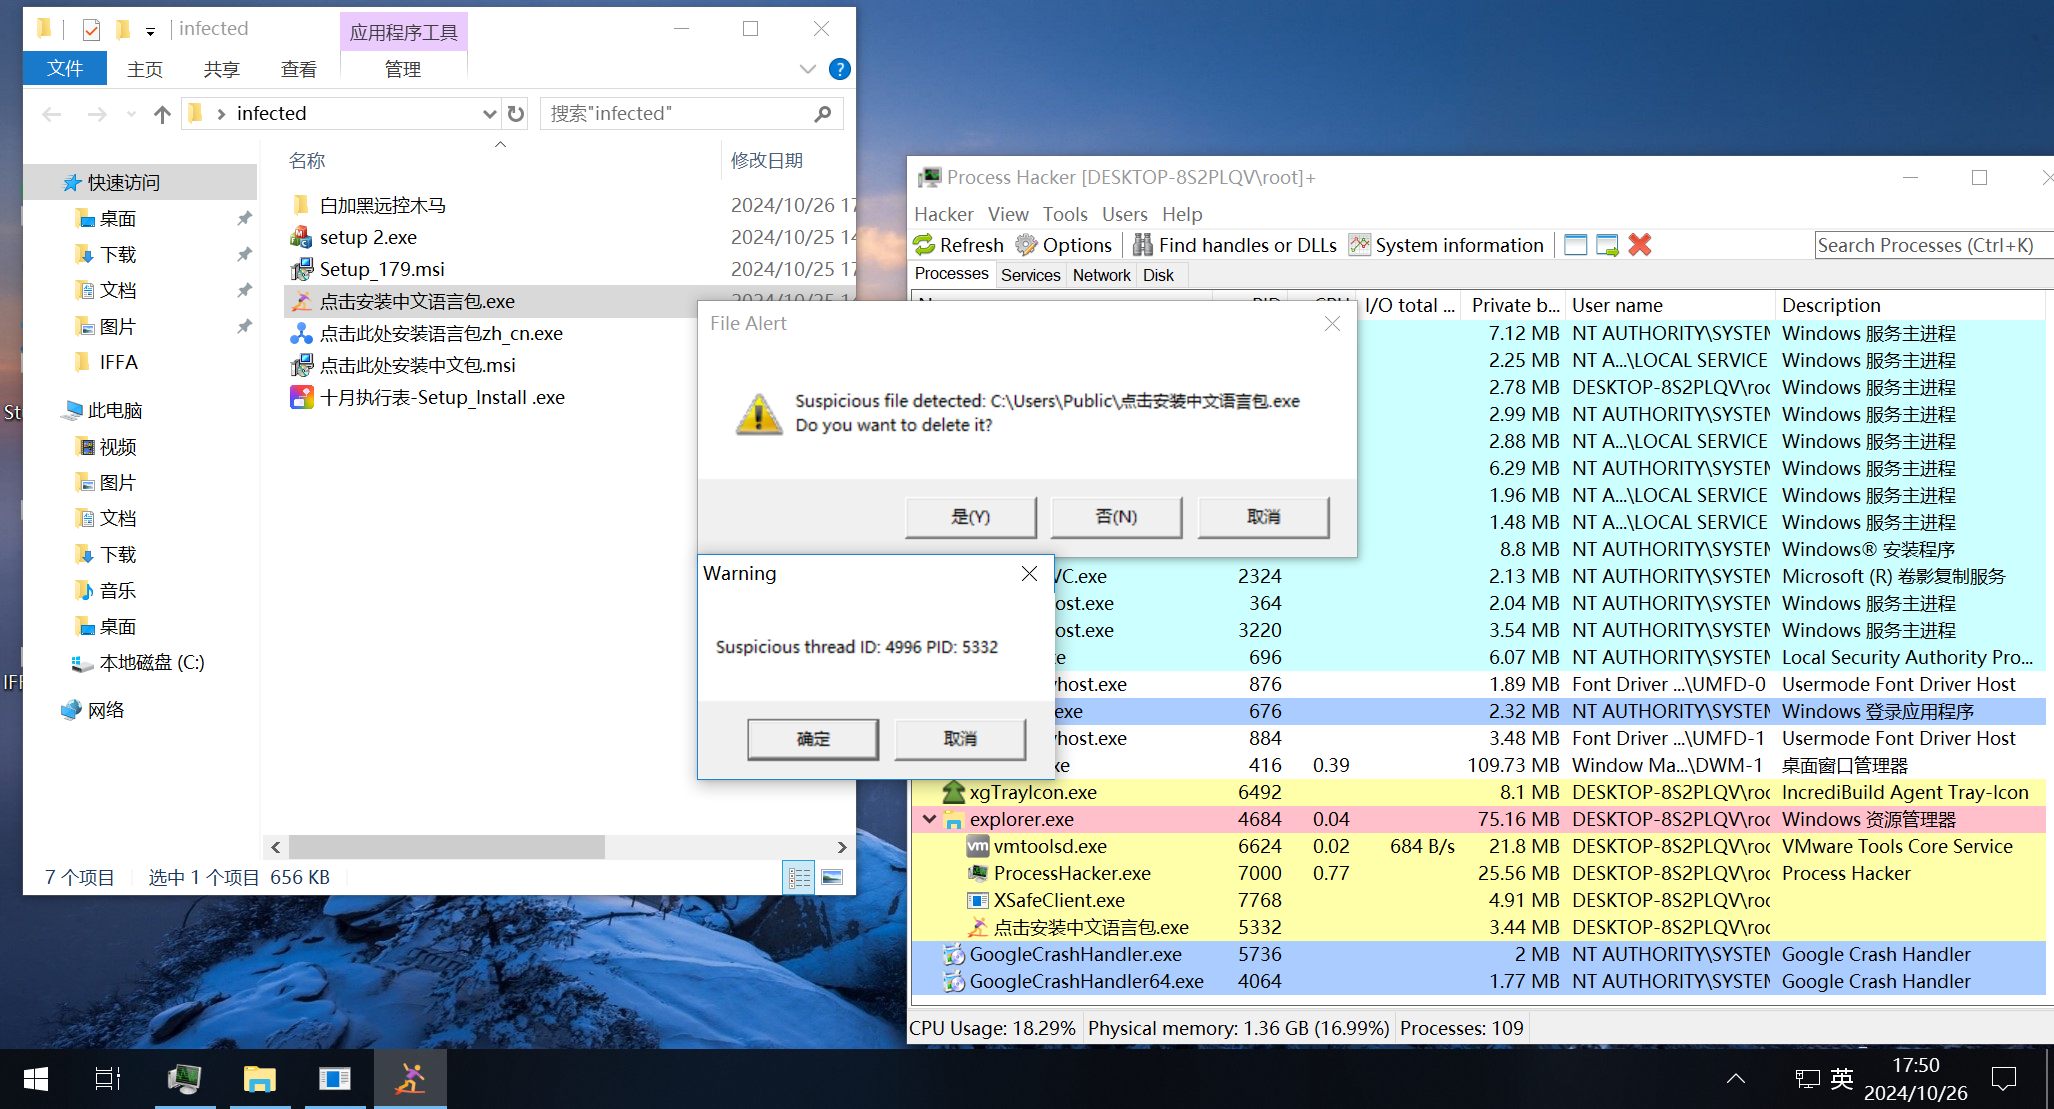Click the find window and thread icon

pyautogui.click(x=1607, y=245)
